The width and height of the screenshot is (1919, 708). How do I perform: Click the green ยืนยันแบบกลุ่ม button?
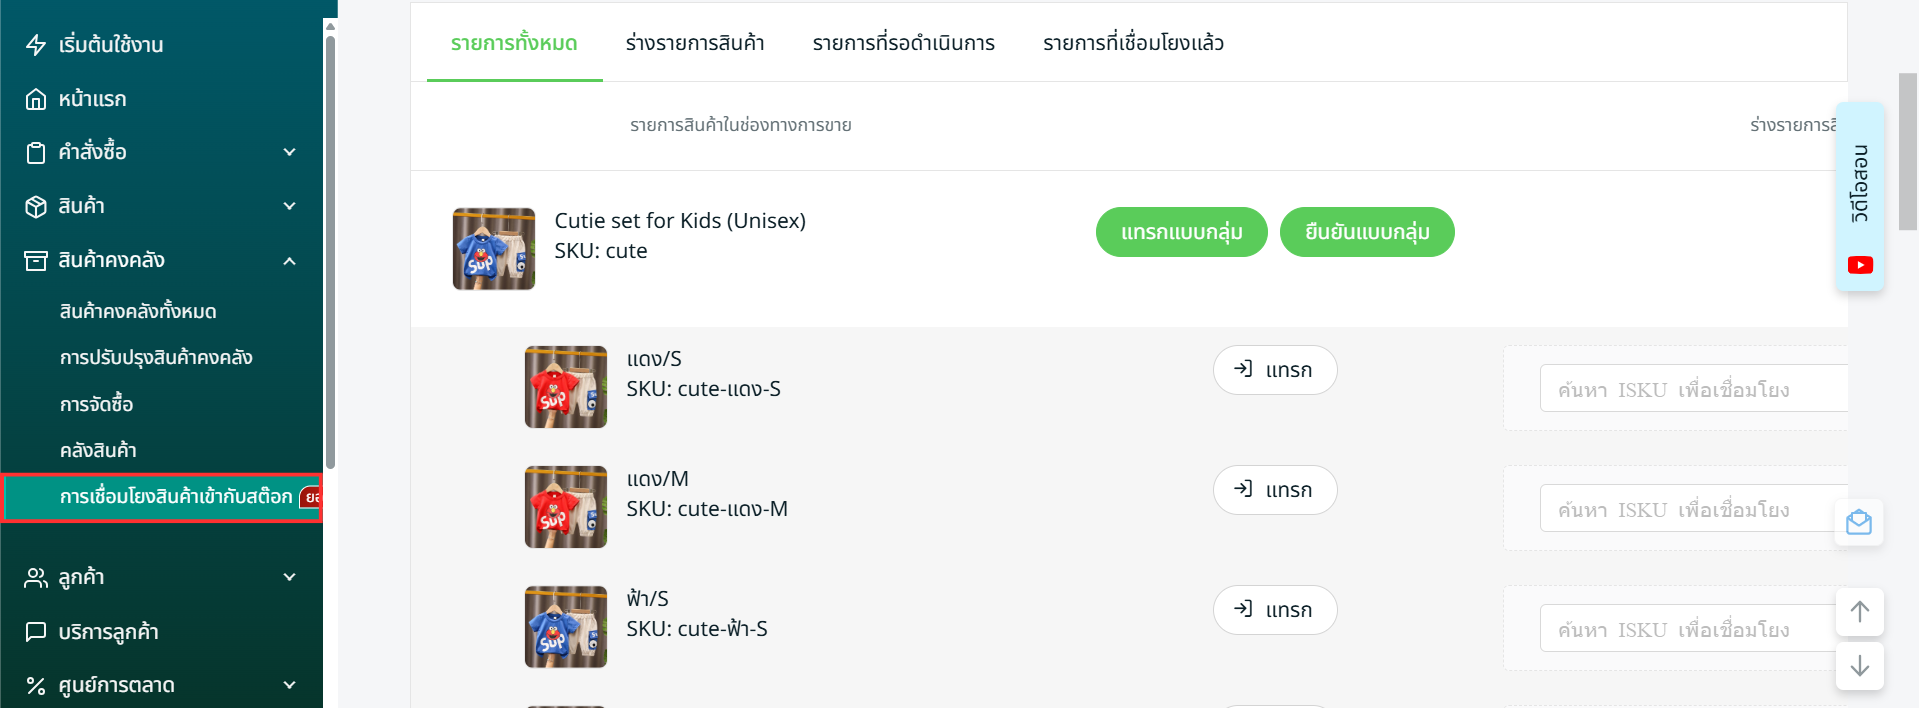pos(1367,232)
